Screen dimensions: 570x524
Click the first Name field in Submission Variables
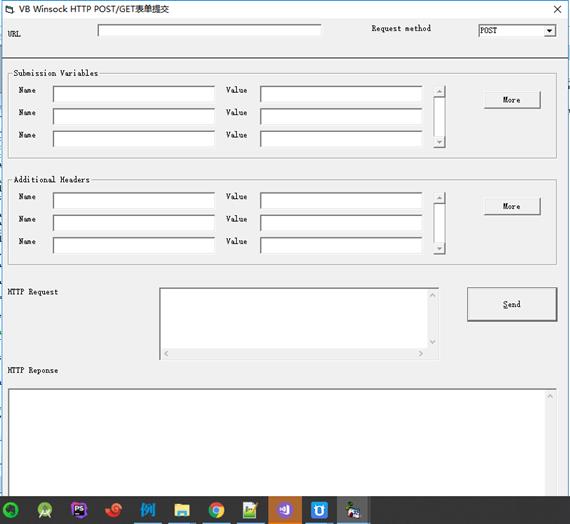[134, 94]
